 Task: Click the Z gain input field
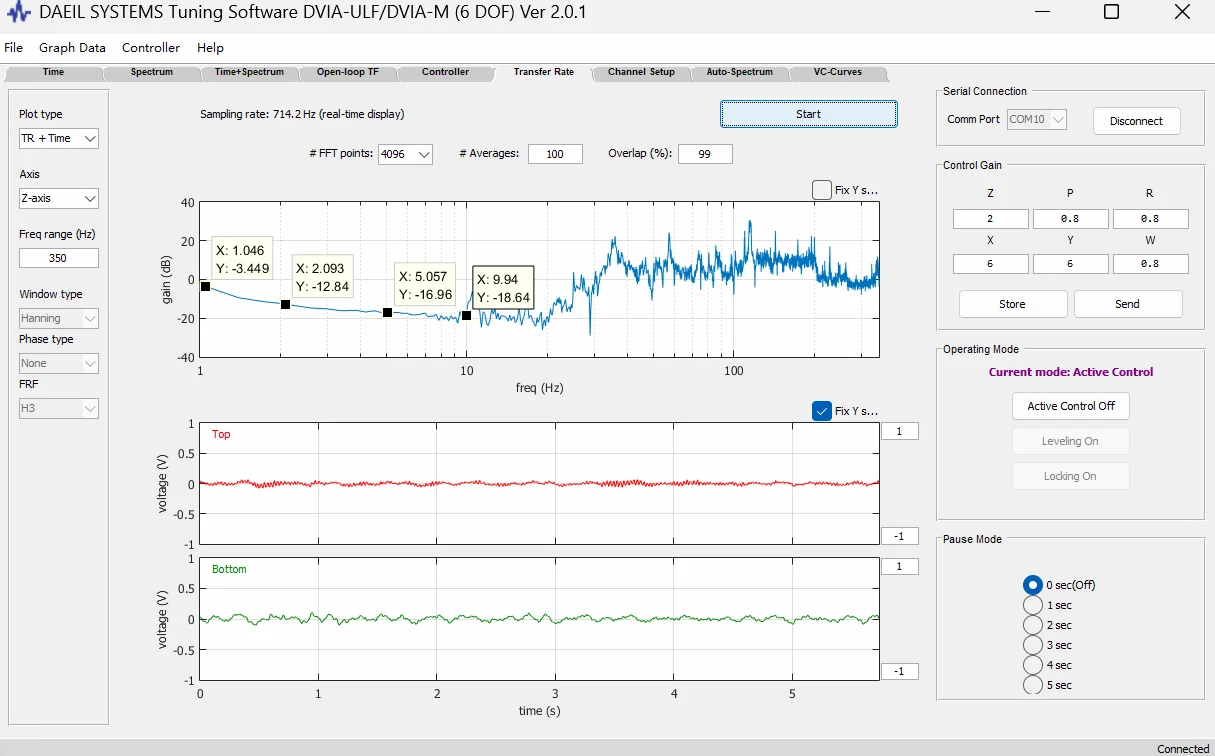pyautogui.click(x=990, y=219)
